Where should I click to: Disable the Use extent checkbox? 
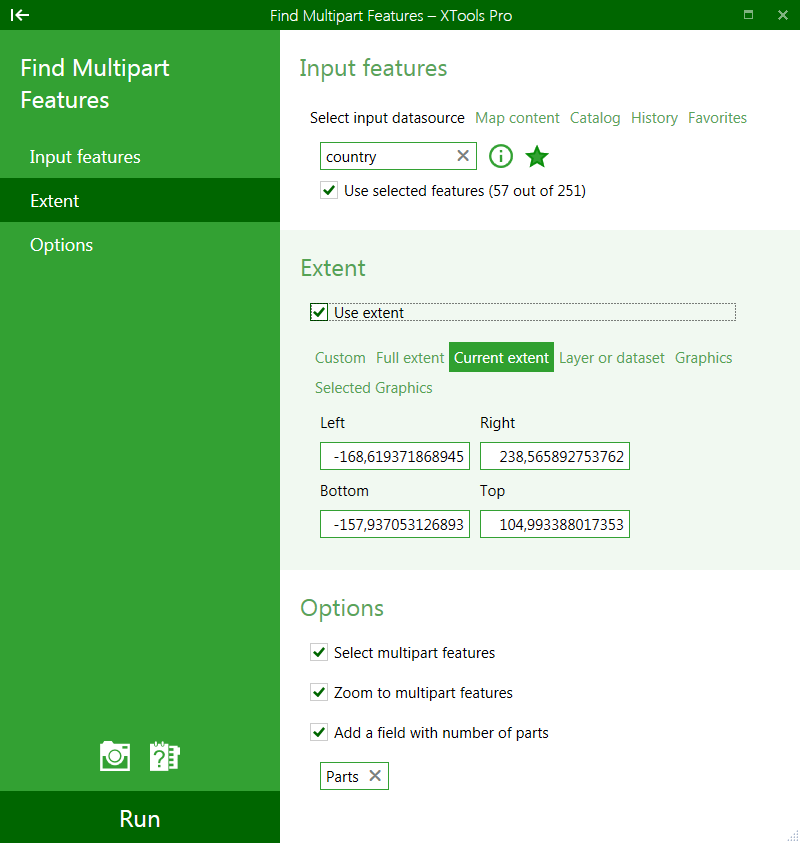pyautogui.click(x=319, y=312)
